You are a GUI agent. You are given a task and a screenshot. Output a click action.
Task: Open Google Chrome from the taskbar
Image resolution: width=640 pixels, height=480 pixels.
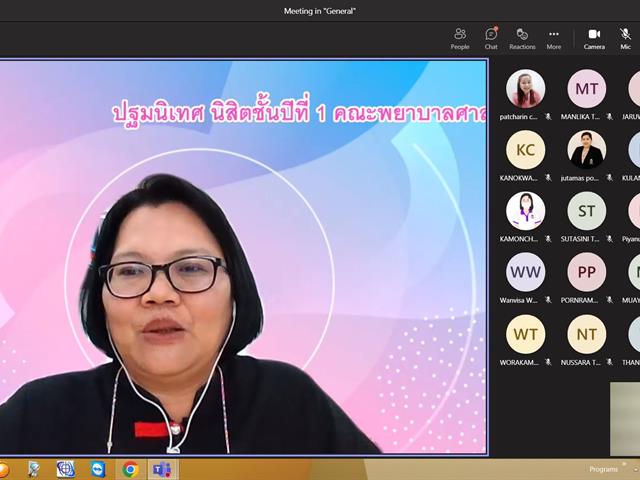[x=130, y=469]
